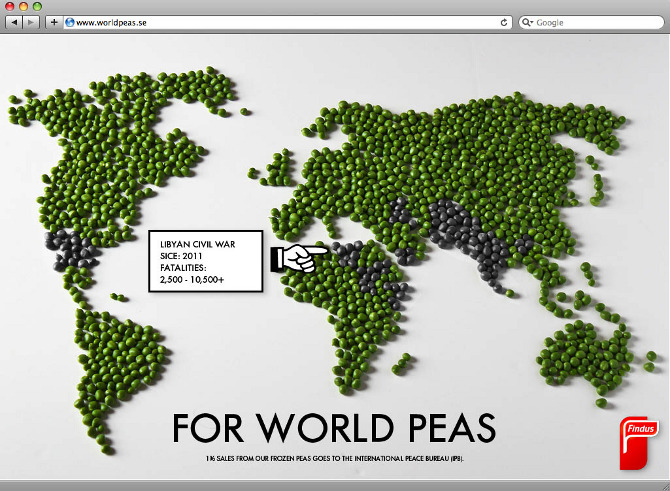Close the window with the red button

point(9,6)
